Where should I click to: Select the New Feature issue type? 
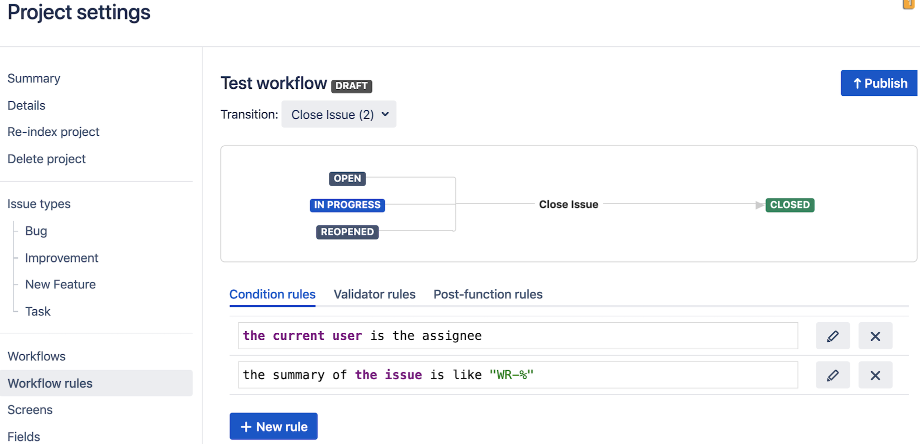click(x=60, y=284)
